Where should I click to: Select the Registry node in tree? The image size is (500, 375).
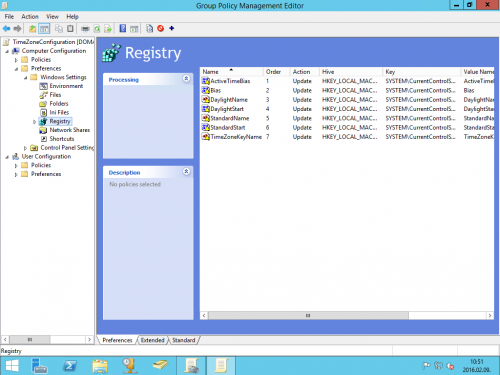click(x=60, y=121)
